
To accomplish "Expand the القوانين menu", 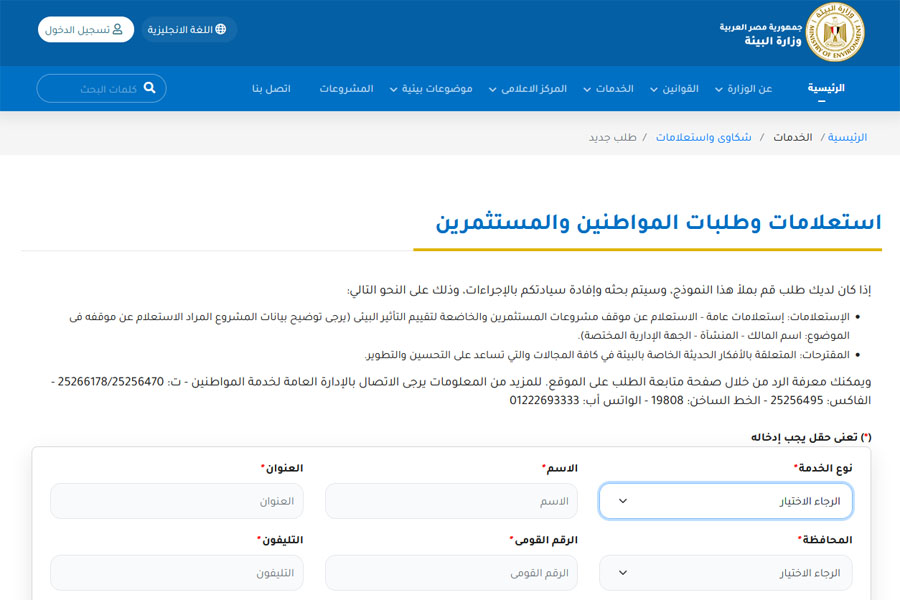I will click(675, 89).
